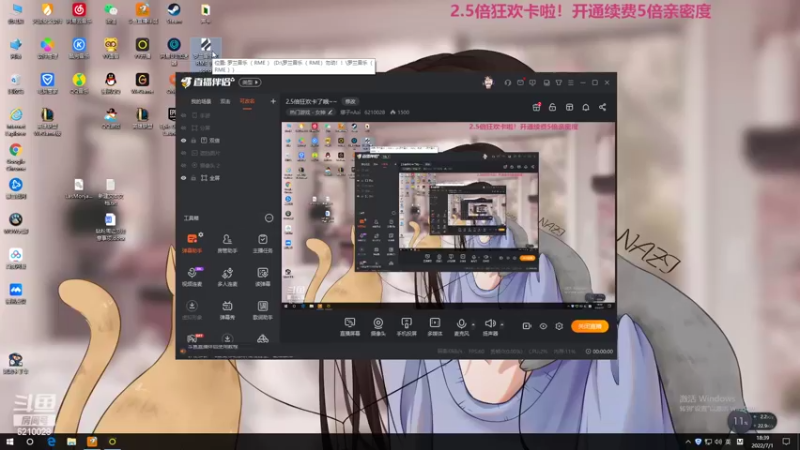Screen dimensions: 800x450
Task: Edit the stream category tag dropdown
Action: [x=311, y=112]
